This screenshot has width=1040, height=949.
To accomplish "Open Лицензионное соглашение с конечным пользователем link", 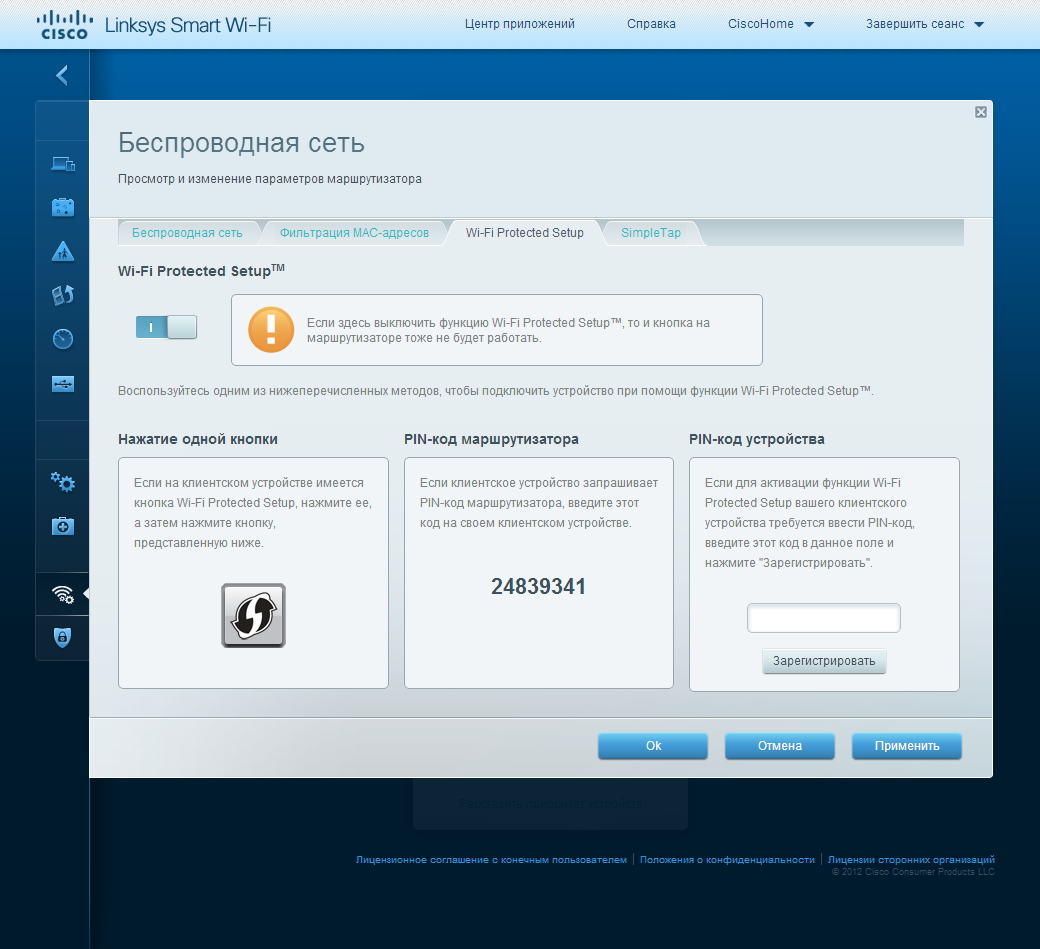I will pos(491,859).
